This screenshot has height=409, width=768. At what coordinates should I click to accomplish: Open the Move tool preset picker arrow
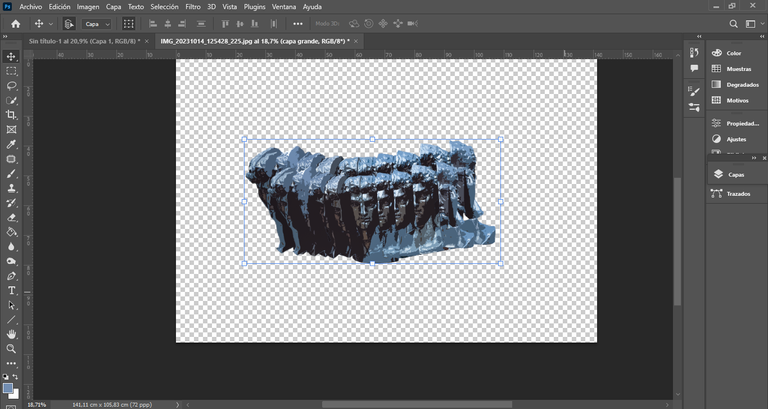(x=50, y=24)
